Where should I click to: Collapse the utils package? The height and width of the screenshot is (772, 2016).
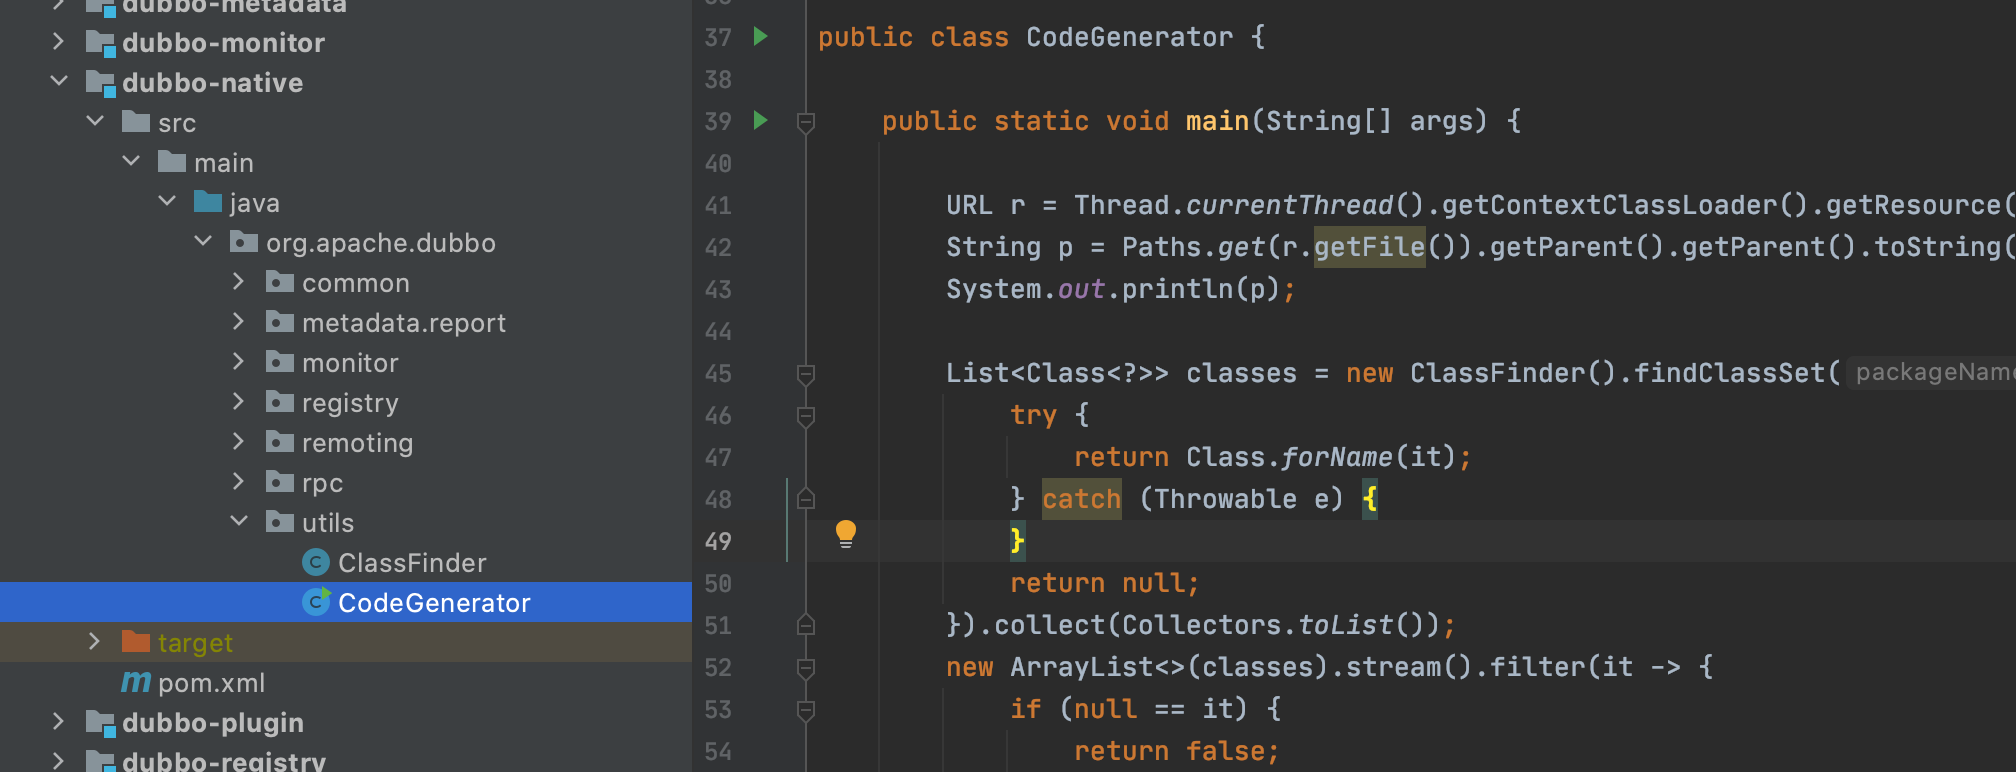pyautogui.click(x=239, y=522)
